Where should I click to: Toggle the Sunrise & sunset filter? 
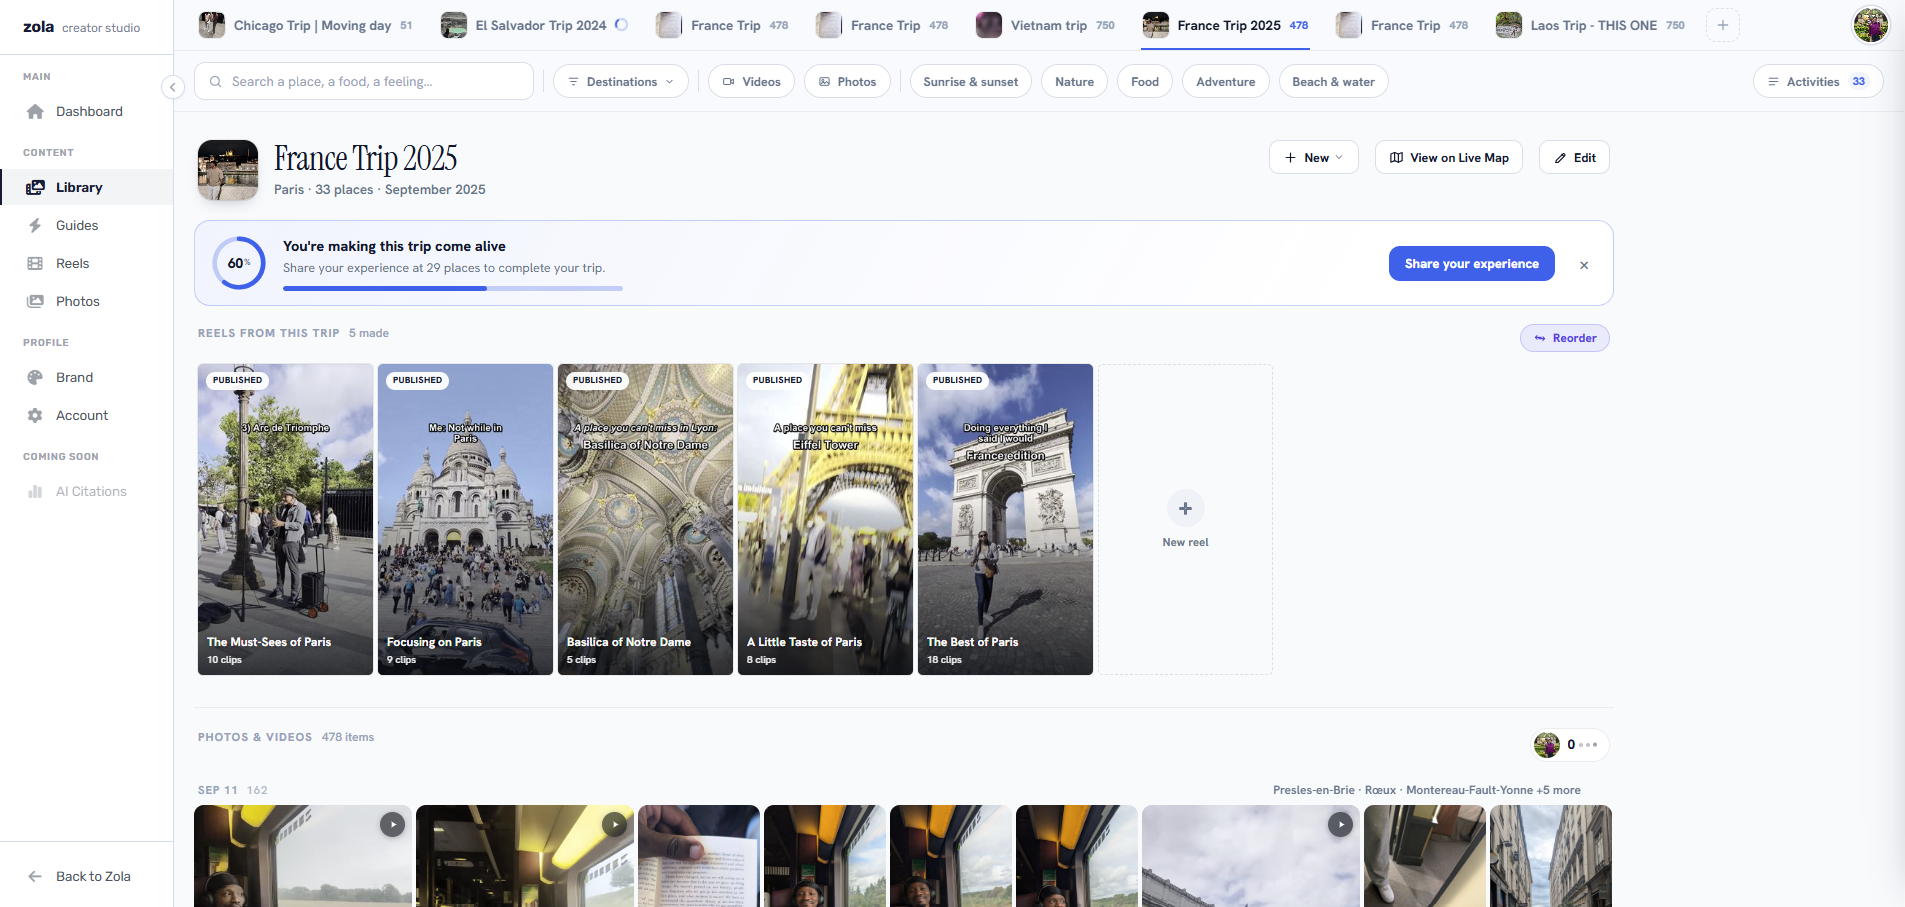pos(971,82)
